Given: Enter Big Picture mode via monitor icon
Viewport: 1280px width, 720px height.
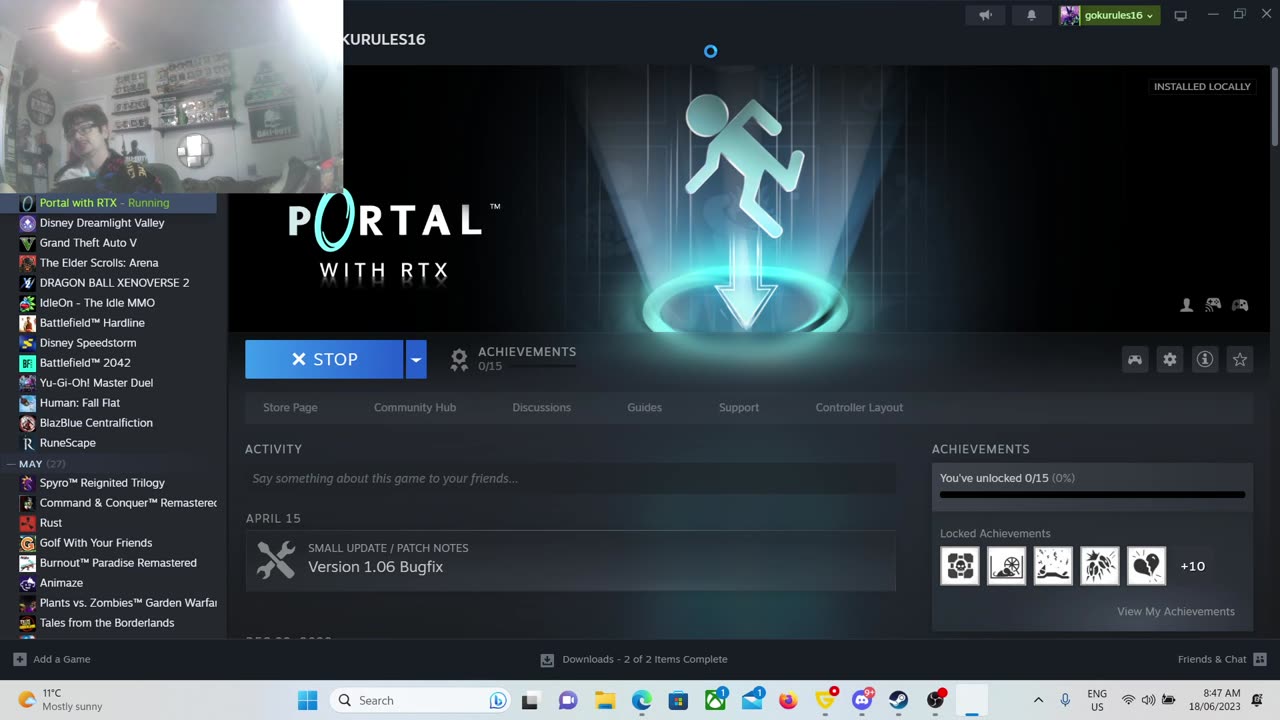Looking at the screenshot, I should (1181, 15).
